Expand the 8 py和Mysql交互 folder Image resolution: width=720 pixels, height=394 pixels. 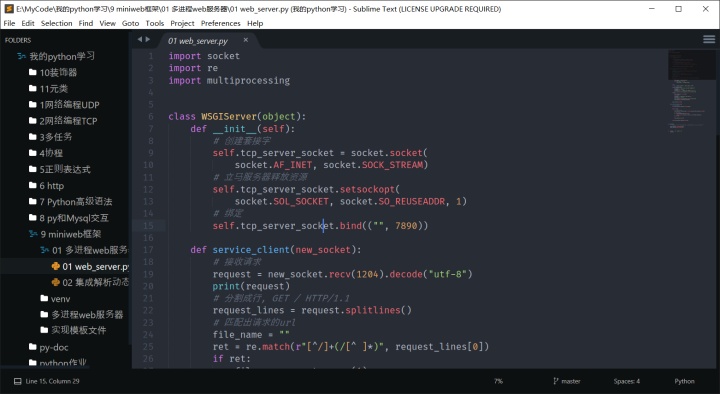tap(69, 218)
